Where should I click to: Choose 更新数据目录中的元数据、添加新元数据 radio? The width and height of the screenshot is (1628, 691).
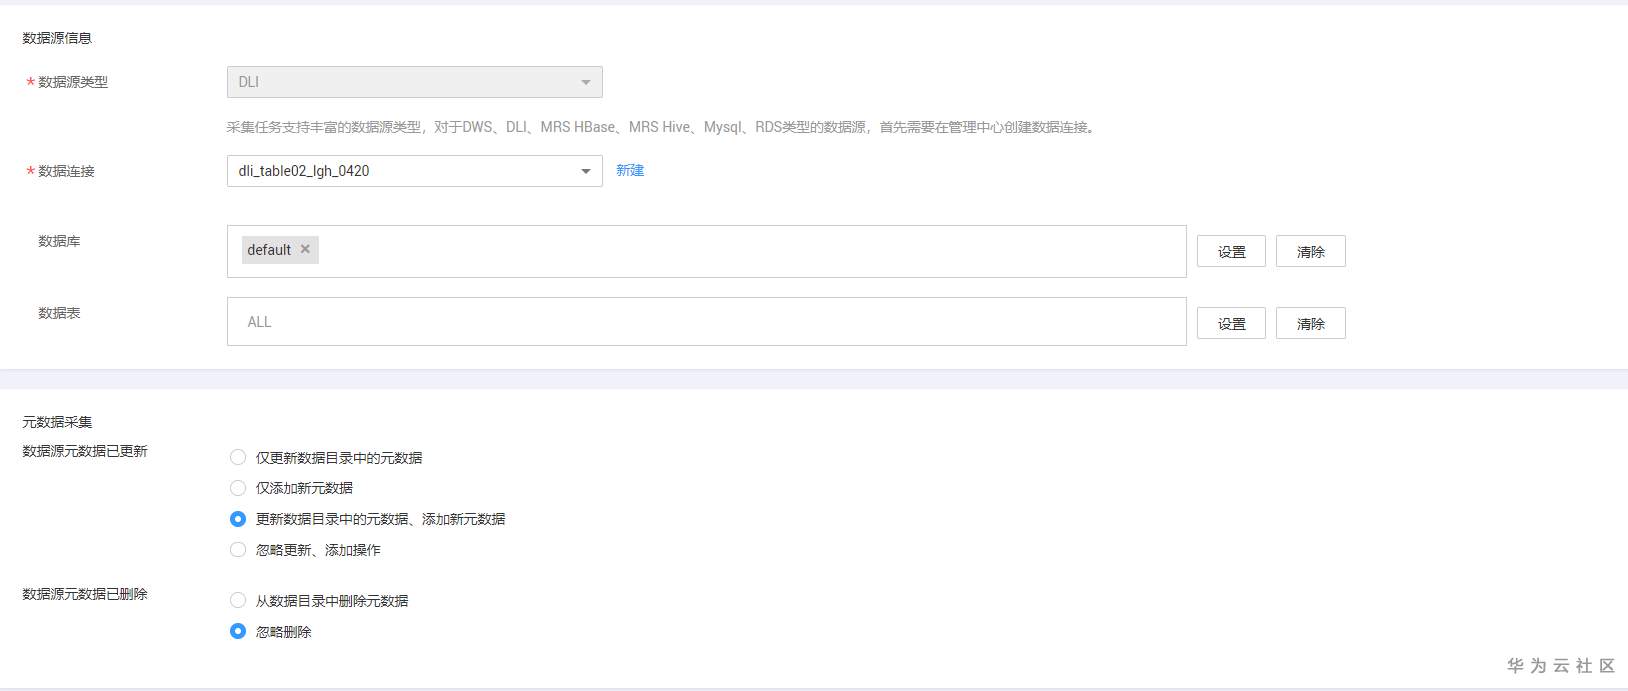(238, 519)
